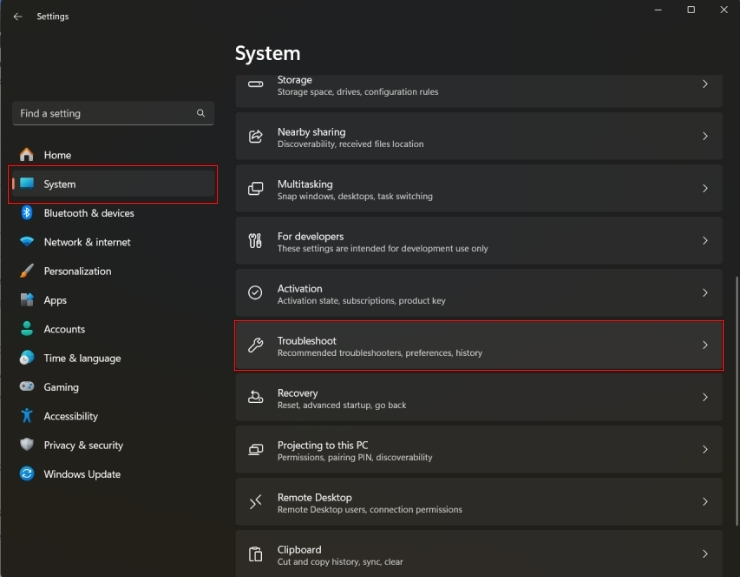Open Privacy & security settings
This screenshot has width=740, height=577.
pos(113,445)
